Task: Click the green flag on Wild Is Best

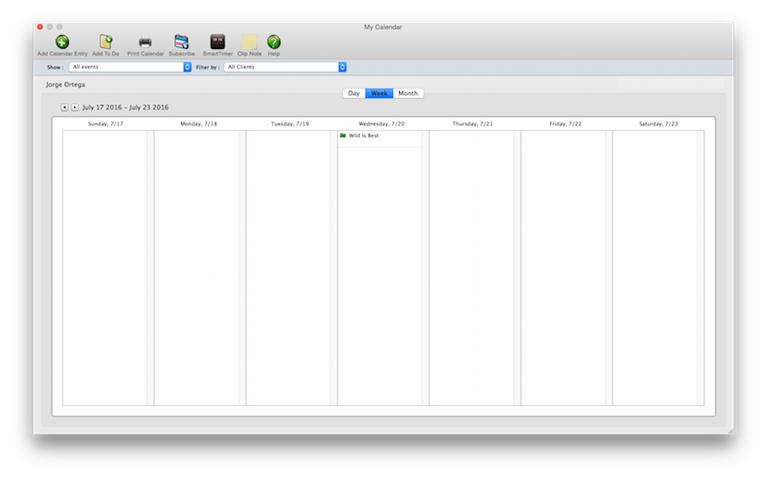Action: (x=343, y=135)
